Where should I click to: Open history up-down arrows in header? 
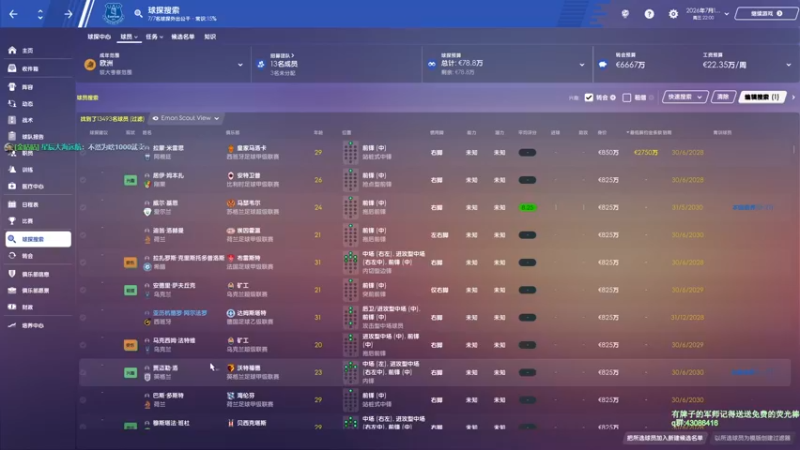(x=40, y=14)
